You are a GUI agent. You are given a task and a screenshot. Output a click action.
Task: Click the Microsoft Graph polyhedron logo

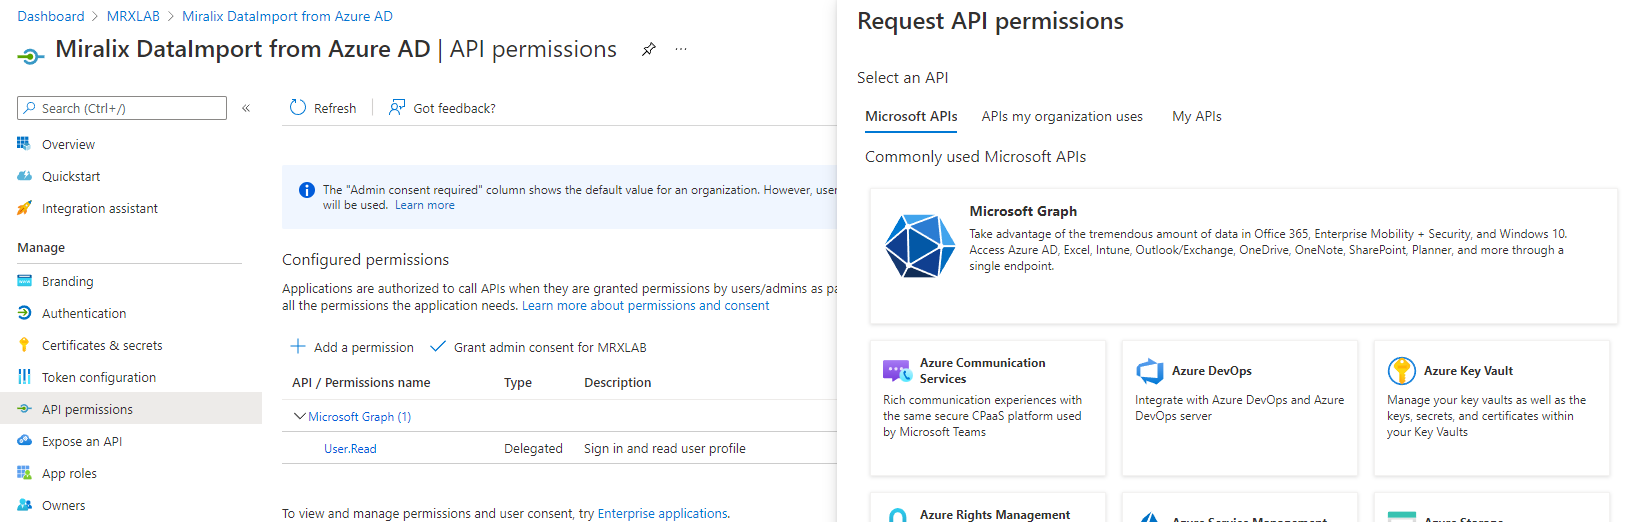coord(920,246)
